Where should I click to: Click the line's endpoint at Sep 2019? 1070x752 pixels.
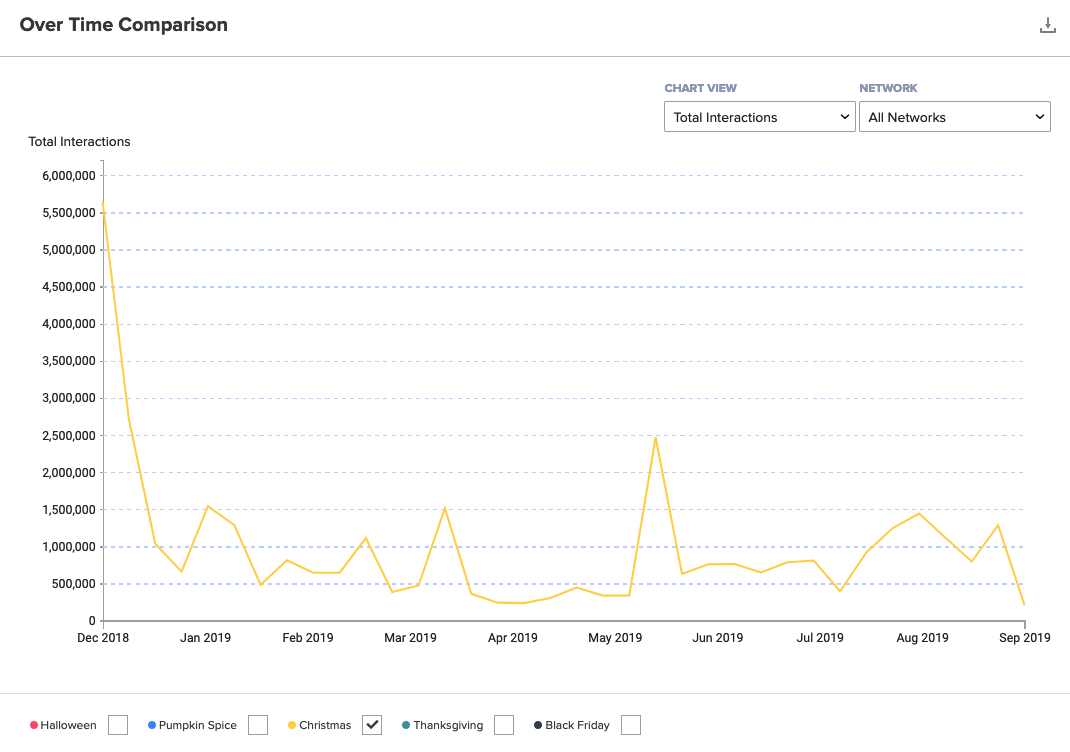tap(1024, 604)
